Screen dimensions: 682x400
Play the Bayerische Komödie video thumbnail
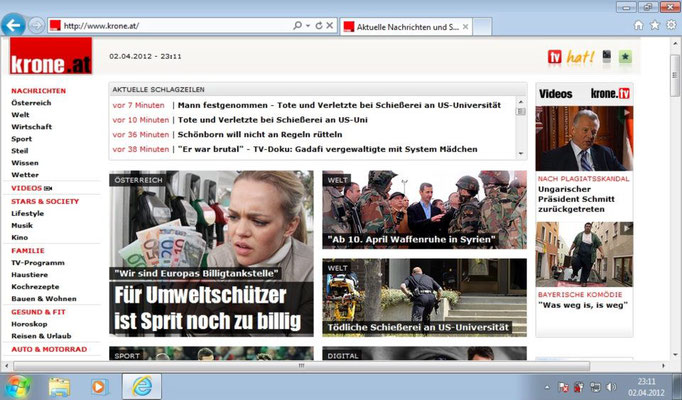(584, 254)
